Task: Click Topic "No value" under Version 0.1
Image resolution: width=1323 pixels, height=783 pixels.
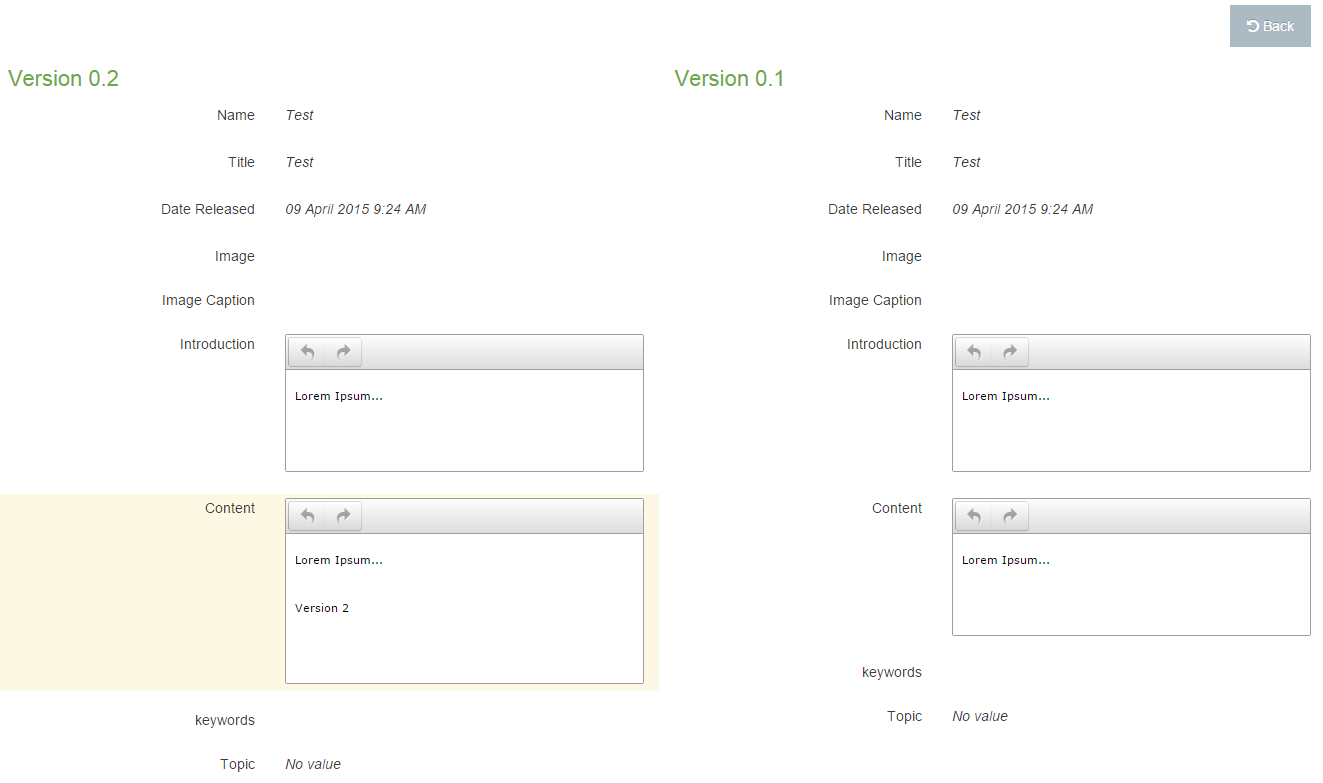Action: point(979,716)
